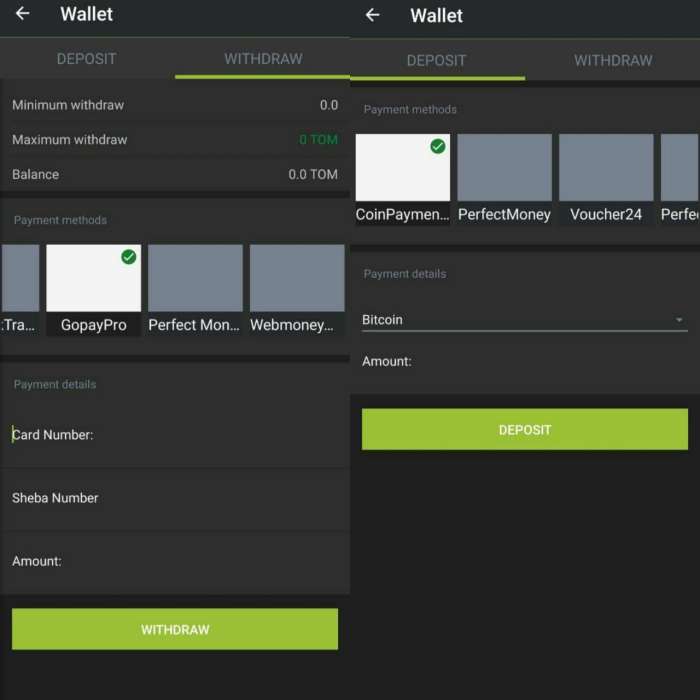The image size is (700, 700).
Task: Select the GopayPro payment method
Action: click(x=93, y=290)
